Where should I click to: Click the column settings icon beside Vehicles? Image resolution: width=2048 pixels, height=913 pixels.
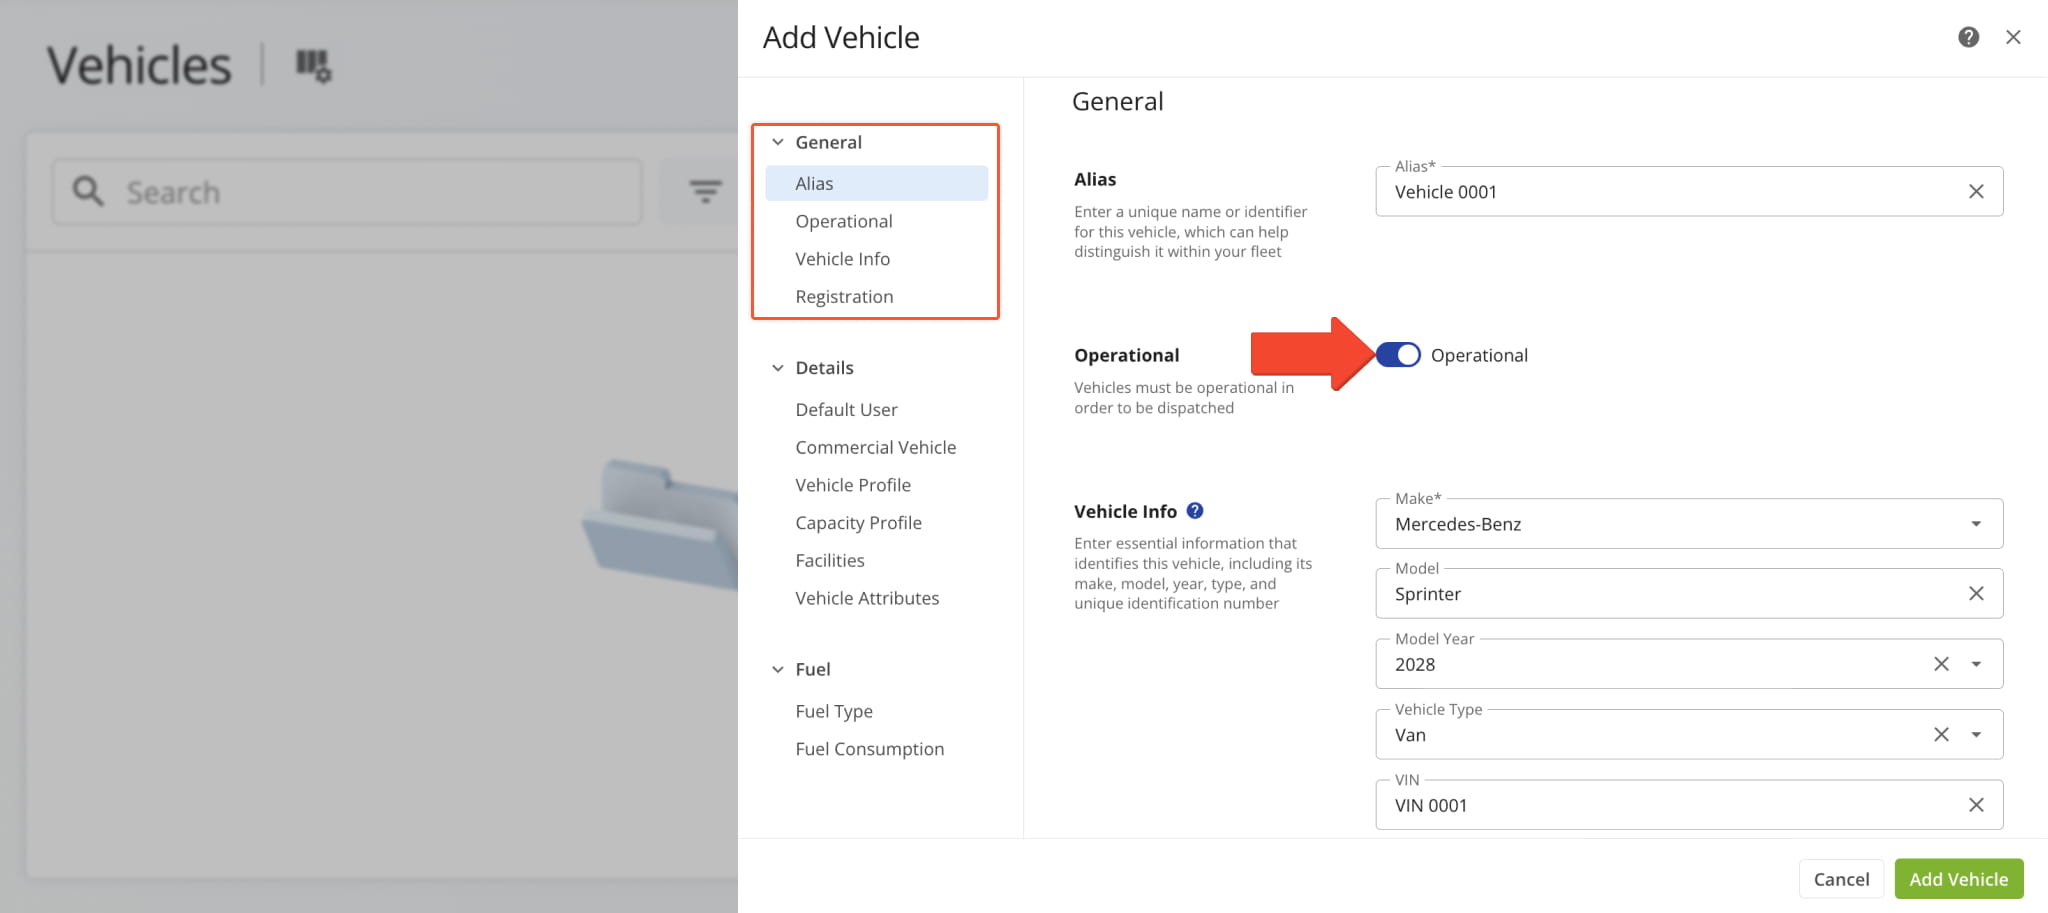[313, 66]
